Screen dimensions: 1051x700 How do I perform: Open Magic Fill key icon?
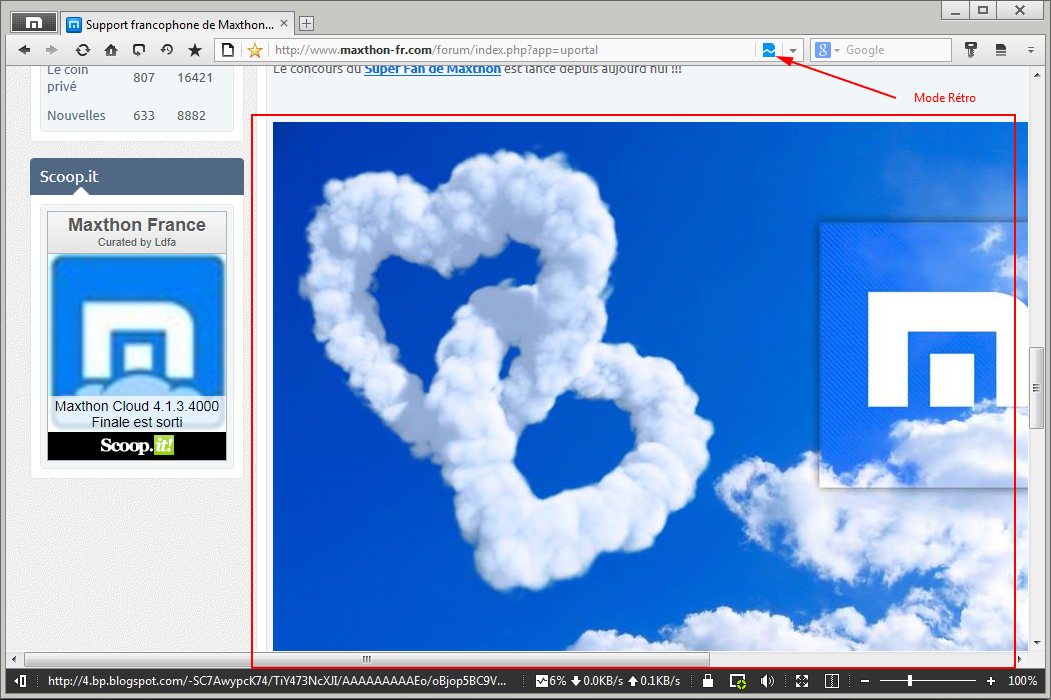pos(971,50)
